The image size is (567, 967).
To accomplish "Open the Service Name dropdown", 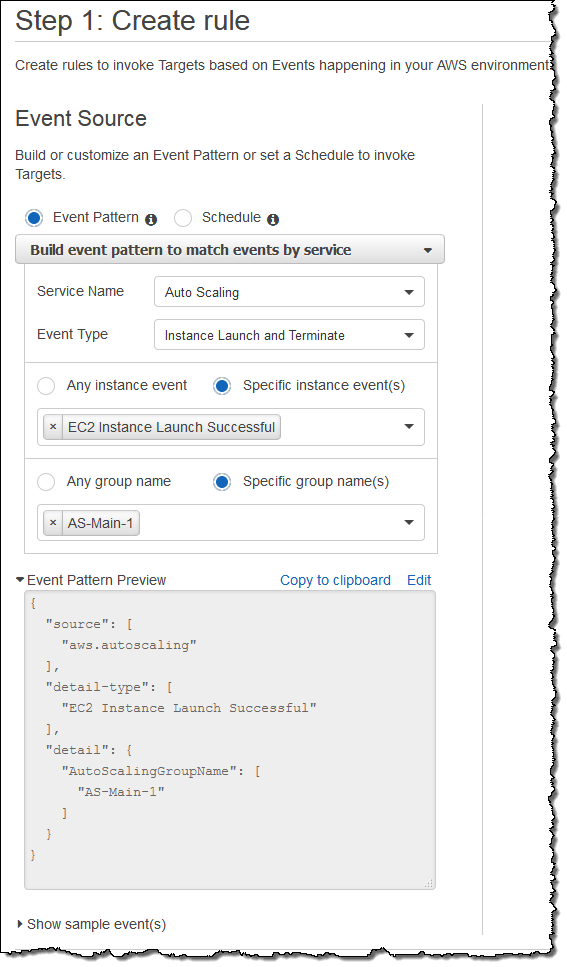I will tap(289, 292).
